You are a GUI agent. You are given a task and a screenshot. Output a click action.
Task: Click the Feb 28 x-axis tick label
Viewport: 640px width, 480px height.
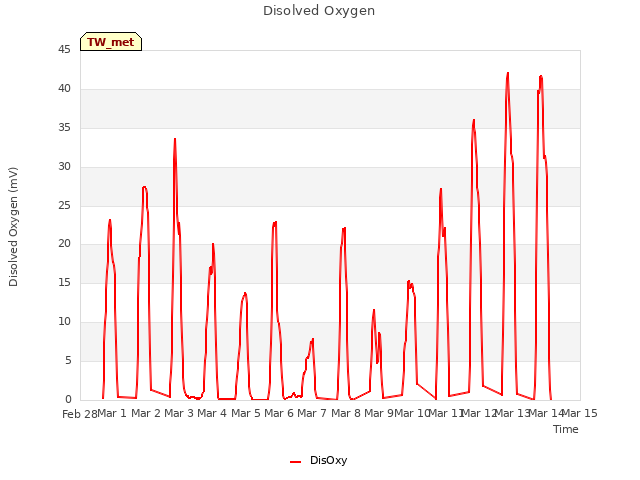[x=80, y=414]
